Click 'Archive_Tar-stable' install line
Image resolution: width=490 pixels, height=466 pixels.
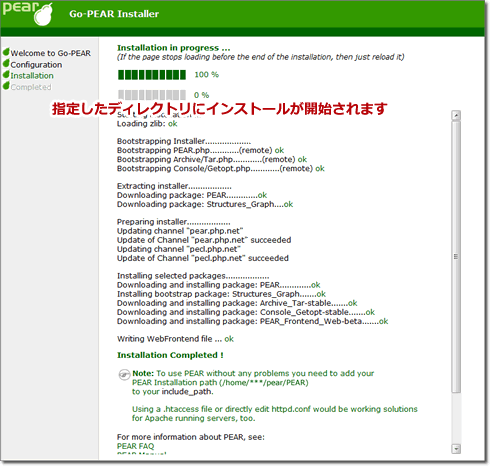point(237,303)
